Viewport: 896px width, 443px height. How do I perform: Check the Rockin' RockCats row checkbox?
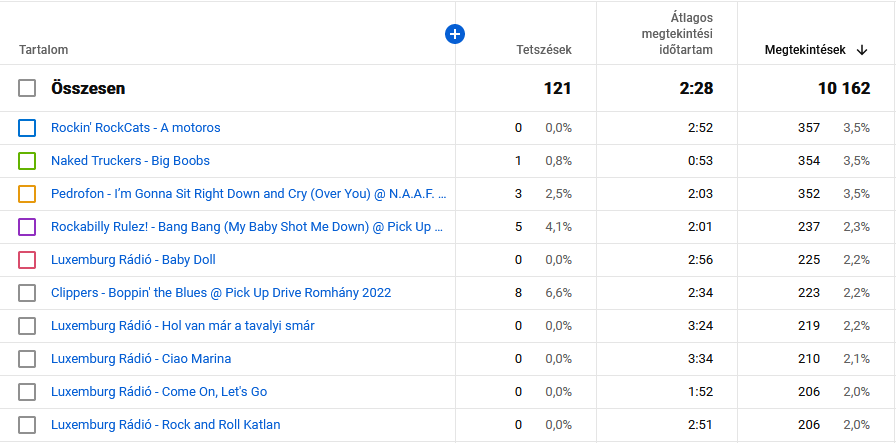(x=27, y=128)
